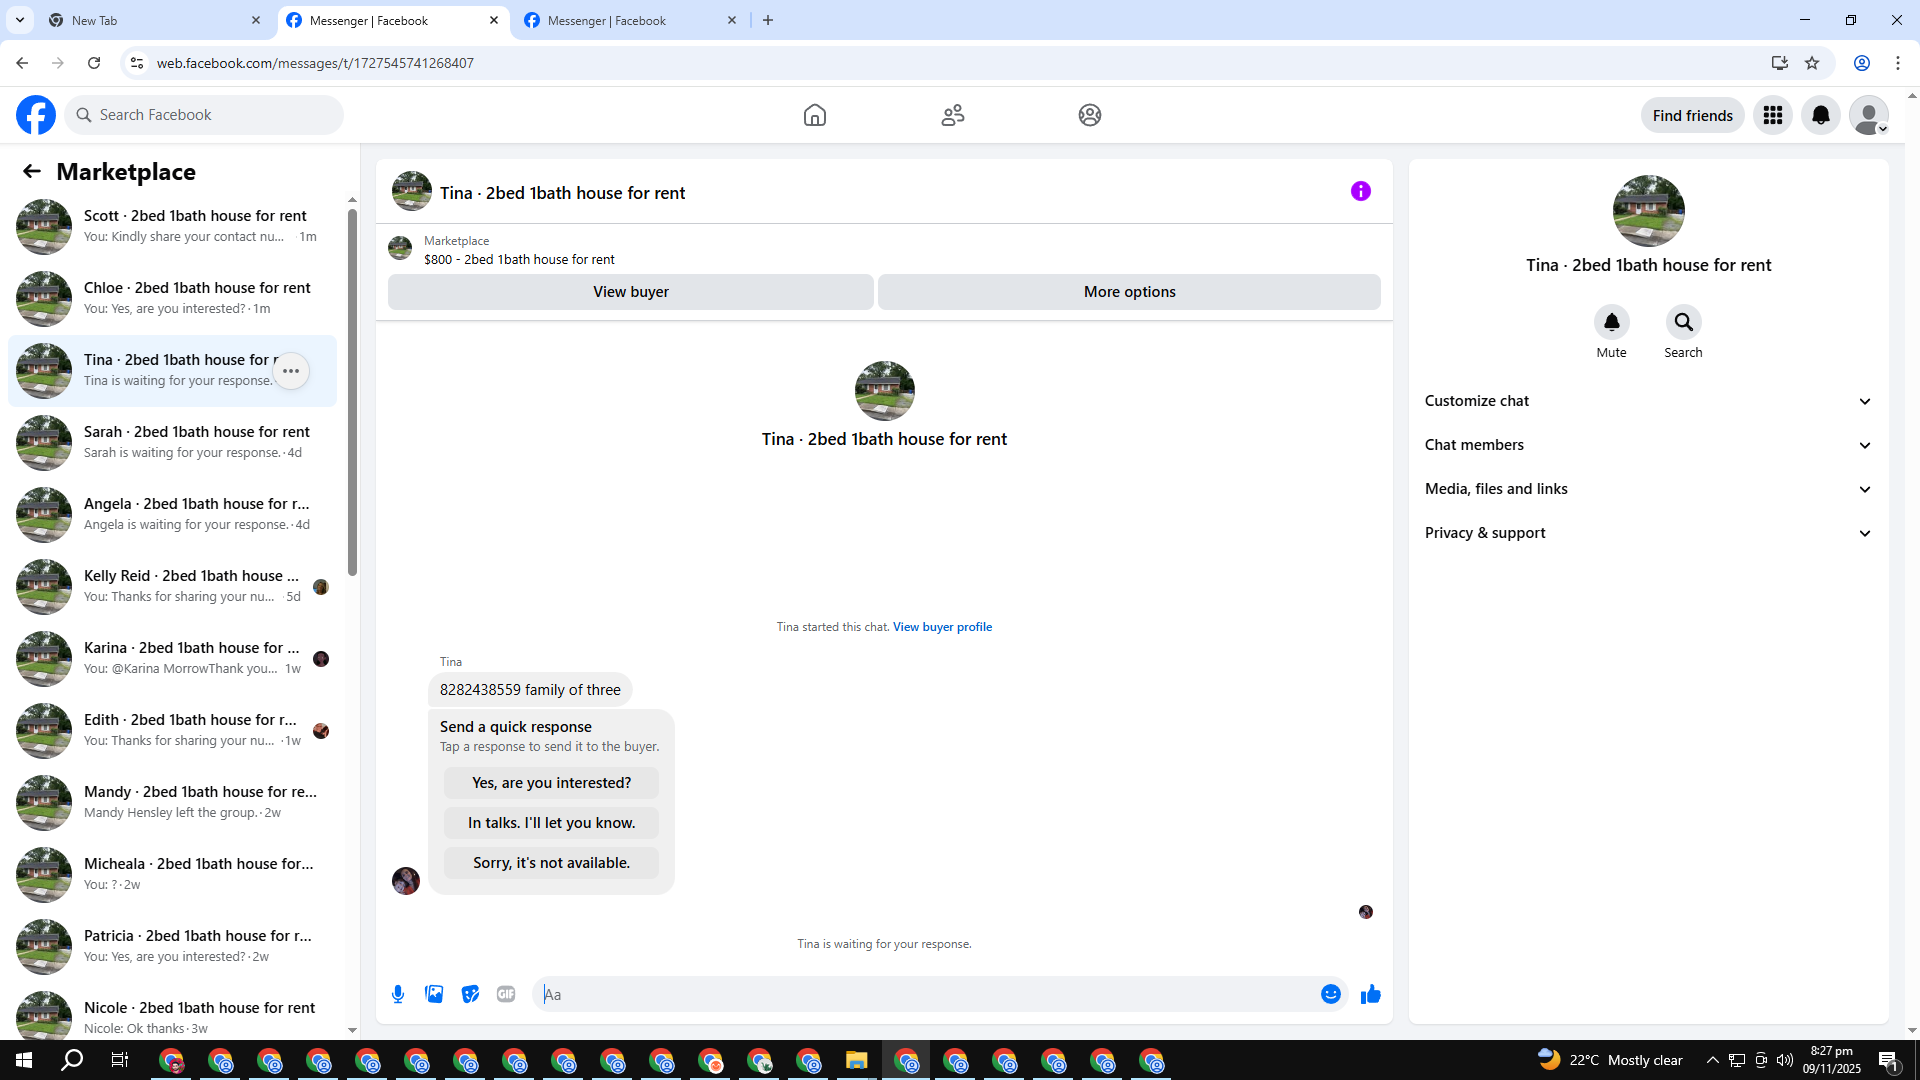Screen dimensions: 1920x1080
Task: Click the View buyer button
Action: pos(630,292)
